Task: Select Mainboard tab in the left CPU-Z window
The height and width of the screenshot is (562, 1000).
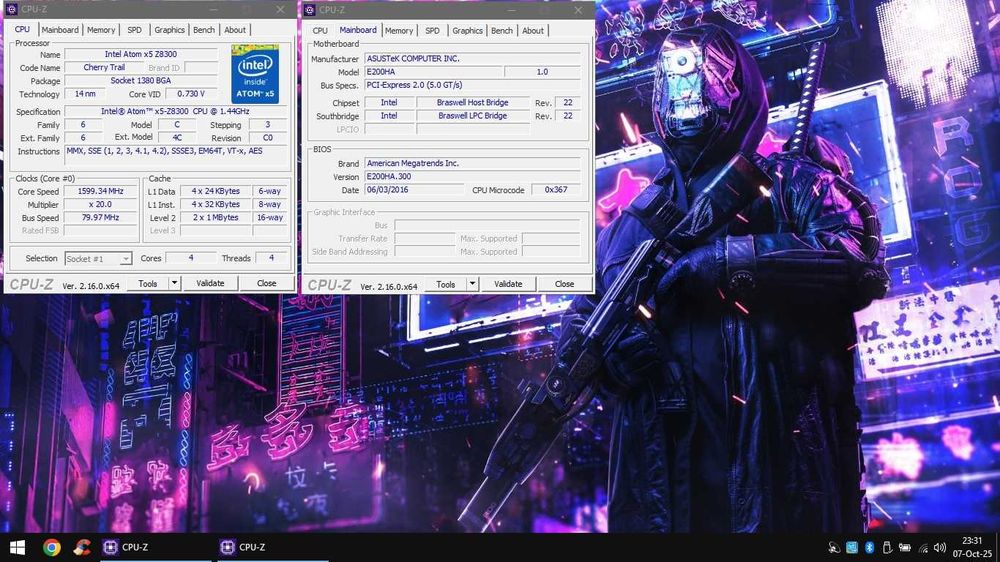Action: point(60,30)
